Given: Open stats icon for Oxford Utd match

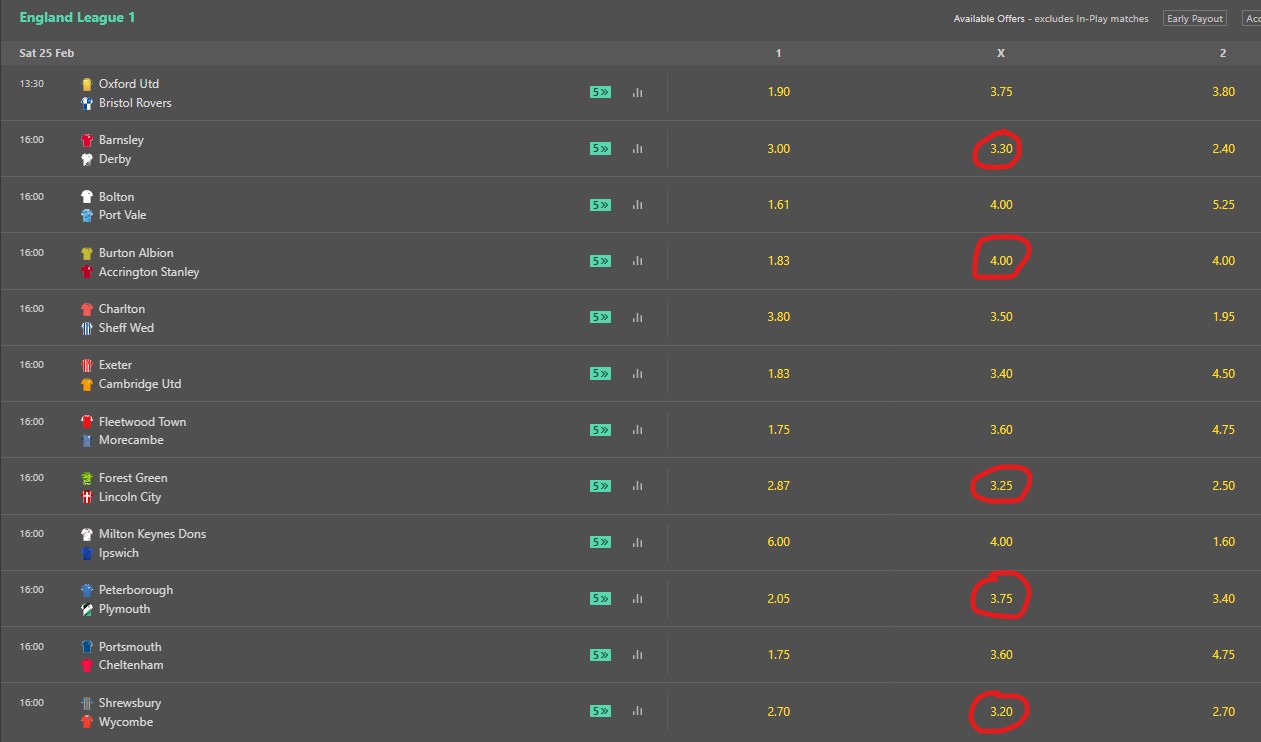Looking at the screenshot, I should coord(637,92).
